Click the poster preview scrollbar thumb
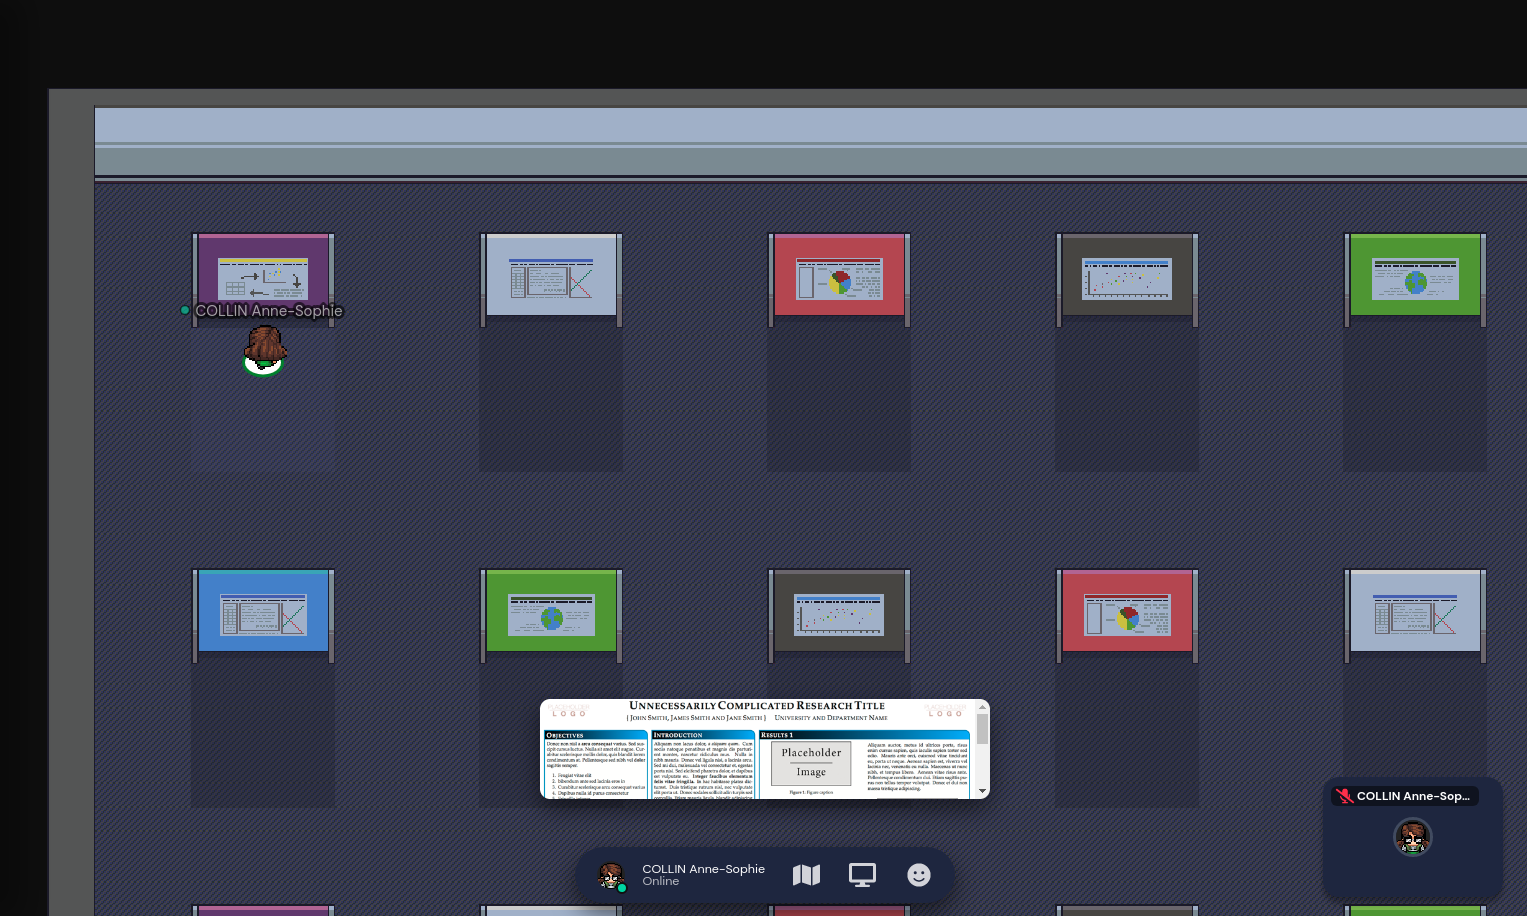Image resolution: width=1527 pixels, height=916 pixels. (x=983, y=729)
